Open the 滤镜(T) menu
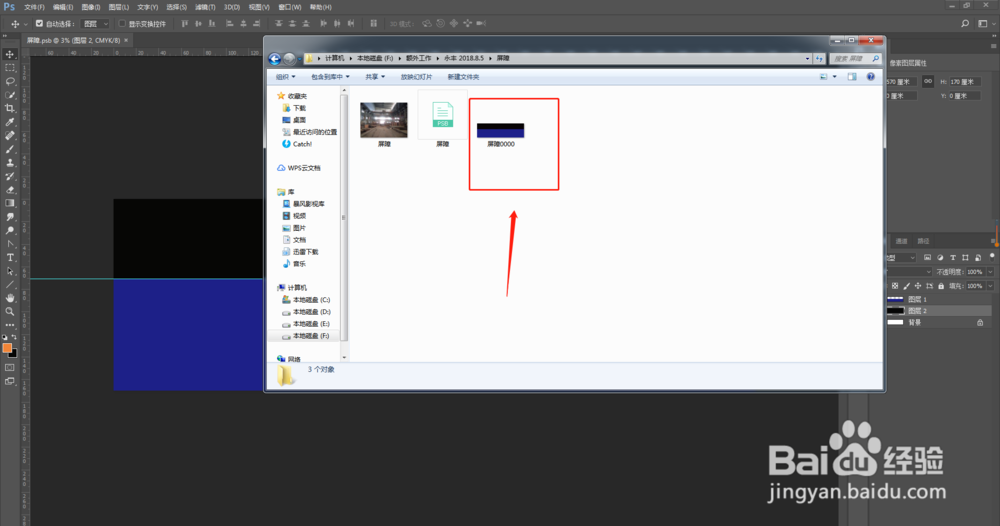This screenshot has width=1000, height=526. coord(205,7)
